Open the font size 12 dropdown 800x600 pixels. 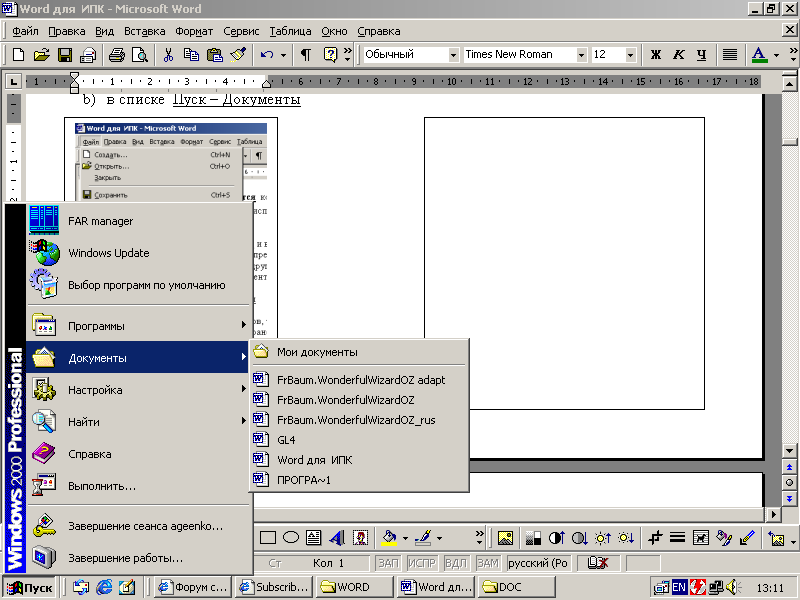coord(631,55)
